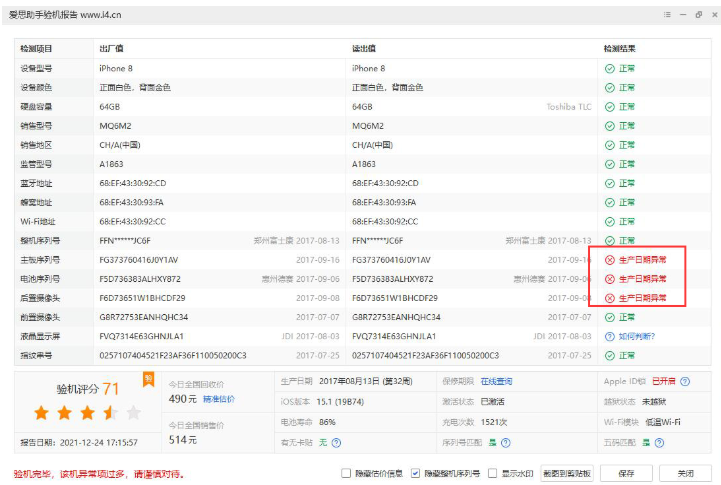Click help icon next to Apple ID锁
Screen dimensions: 721x485
(685, 382)
